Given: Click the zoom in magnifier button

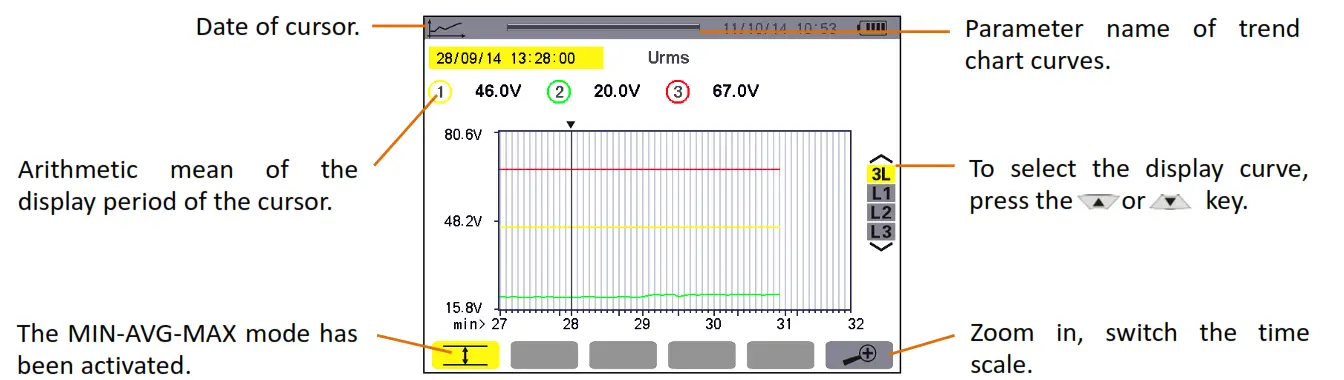Looking at the screenshot, I should pos(859,355).
